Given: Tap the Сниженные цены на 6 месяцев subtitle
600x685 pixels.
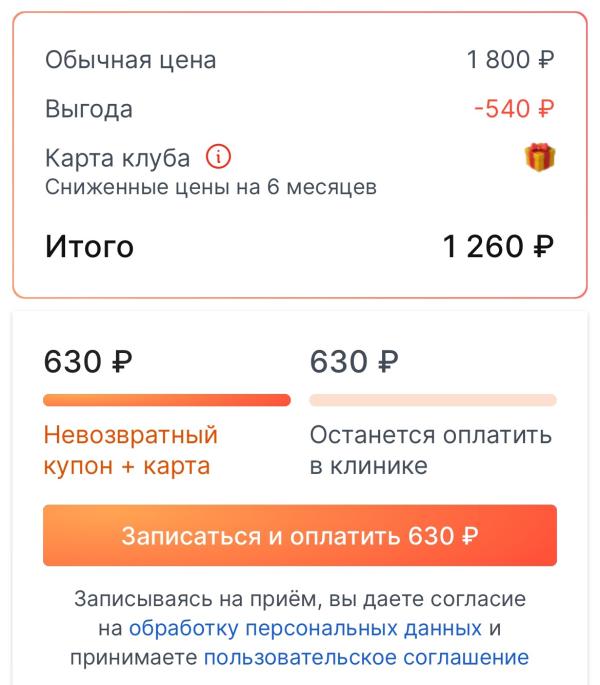Looking at the screenshot, I should pos(210,187).
